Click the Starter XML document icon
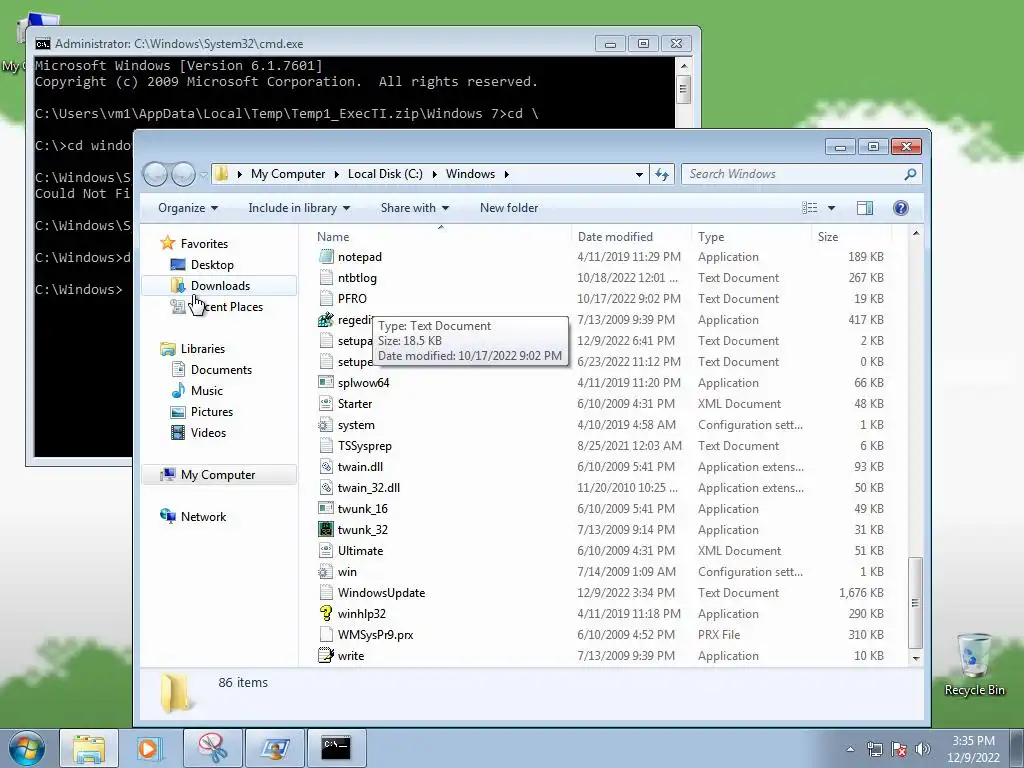1024x768 pixels. (325, 404)
